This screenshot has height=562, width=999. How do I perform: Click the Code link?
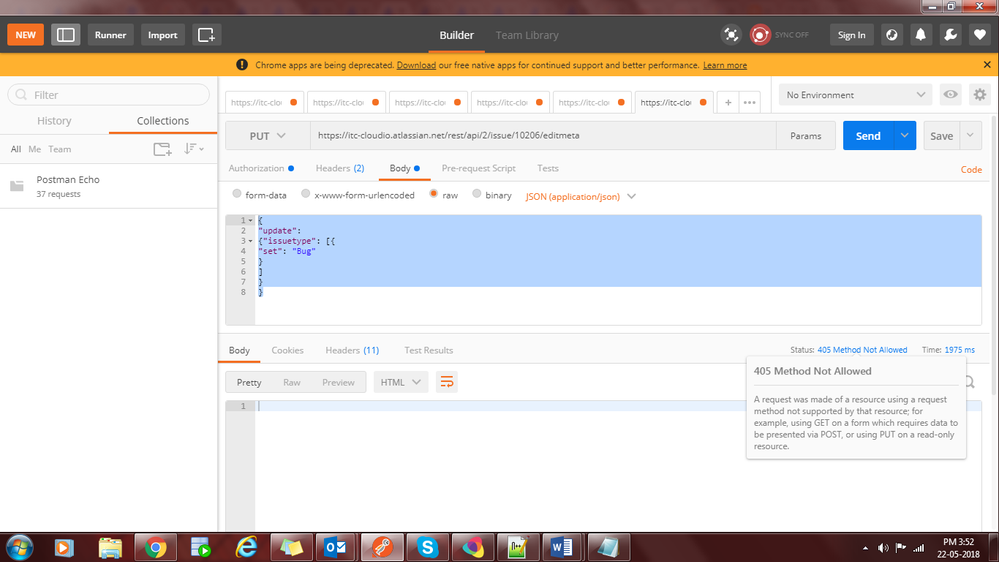(x=971, y=169)
